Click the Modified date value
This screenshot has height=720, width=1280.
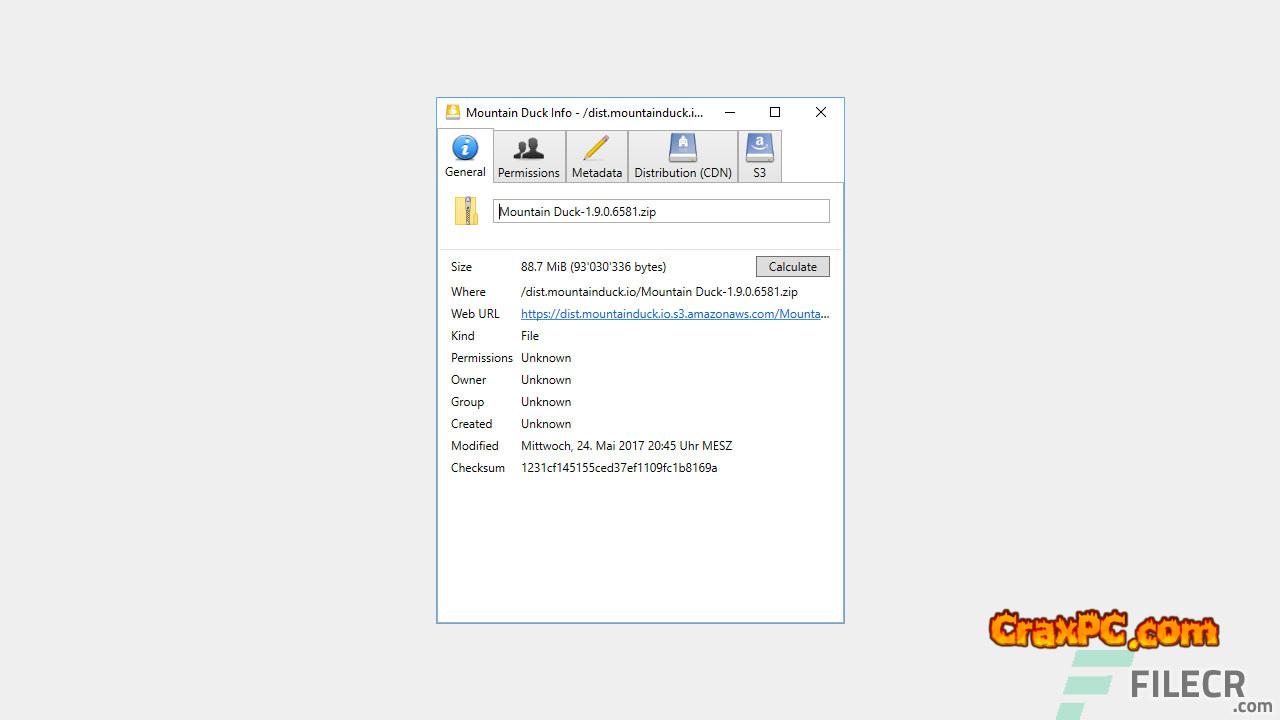point(626,446)
